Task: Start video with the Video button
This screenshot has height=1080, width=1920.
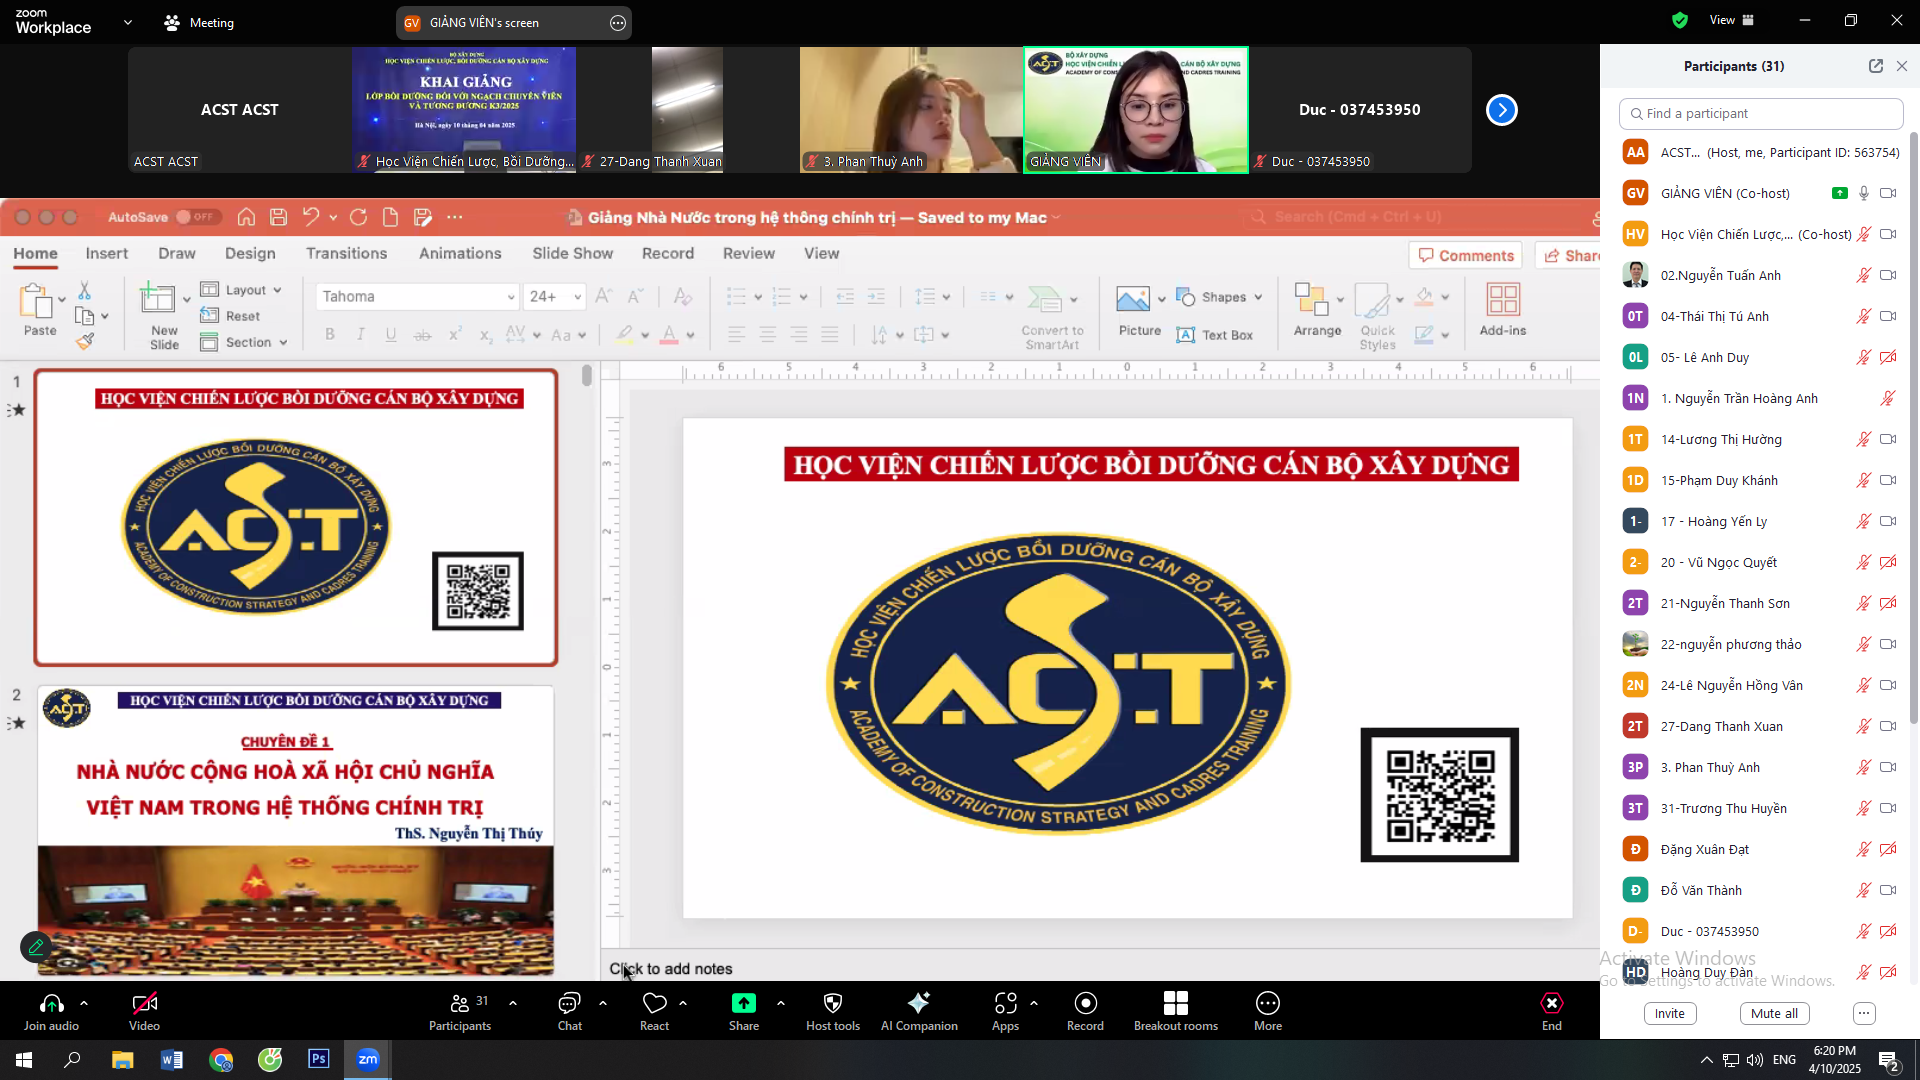Action: coord(144,1003)
